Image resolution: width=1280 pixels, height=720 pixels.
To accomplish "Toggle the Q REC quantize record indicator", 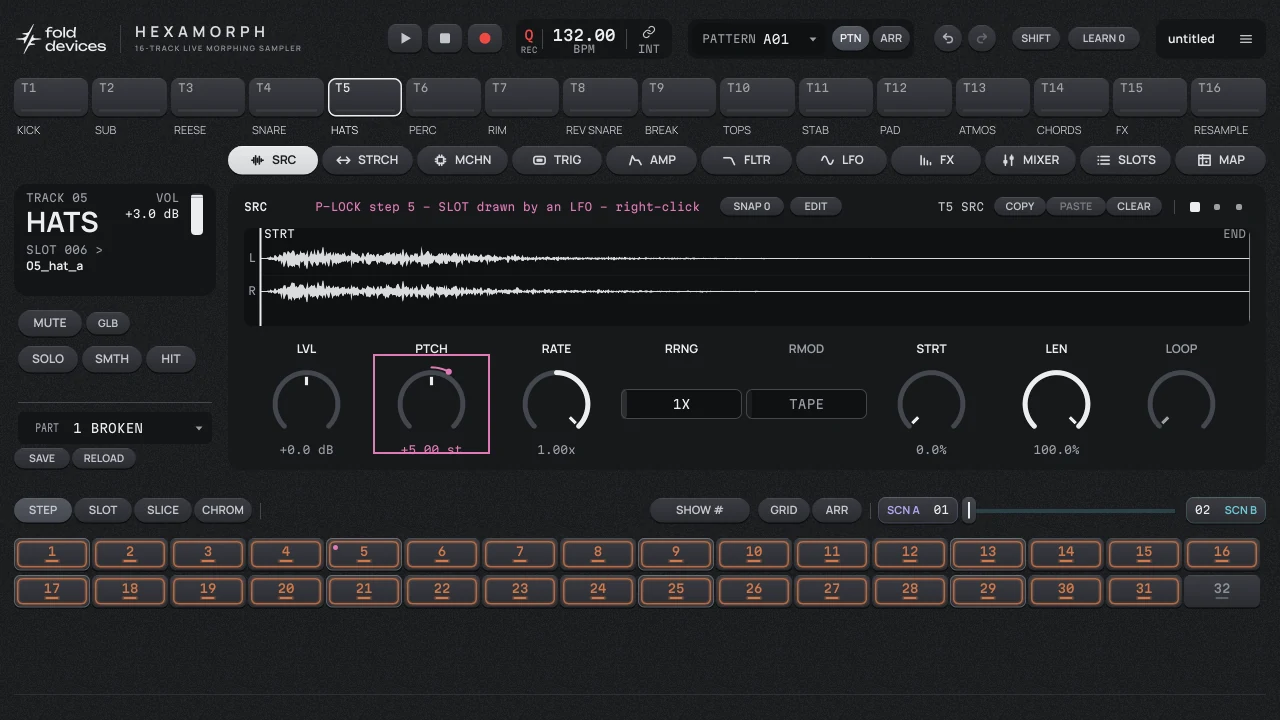I will 529,40.
